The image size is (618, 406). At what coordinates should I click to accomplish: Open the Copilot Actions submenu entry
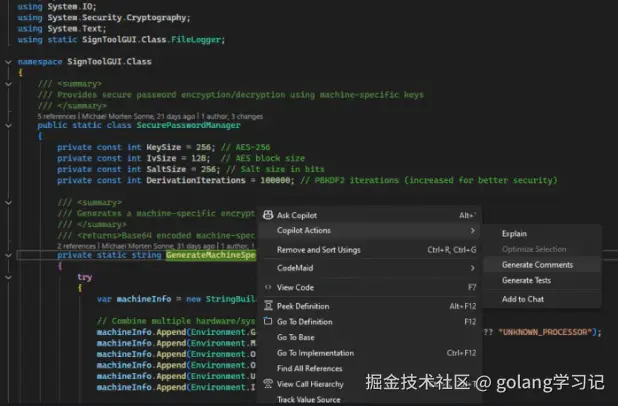pos(369,231)
